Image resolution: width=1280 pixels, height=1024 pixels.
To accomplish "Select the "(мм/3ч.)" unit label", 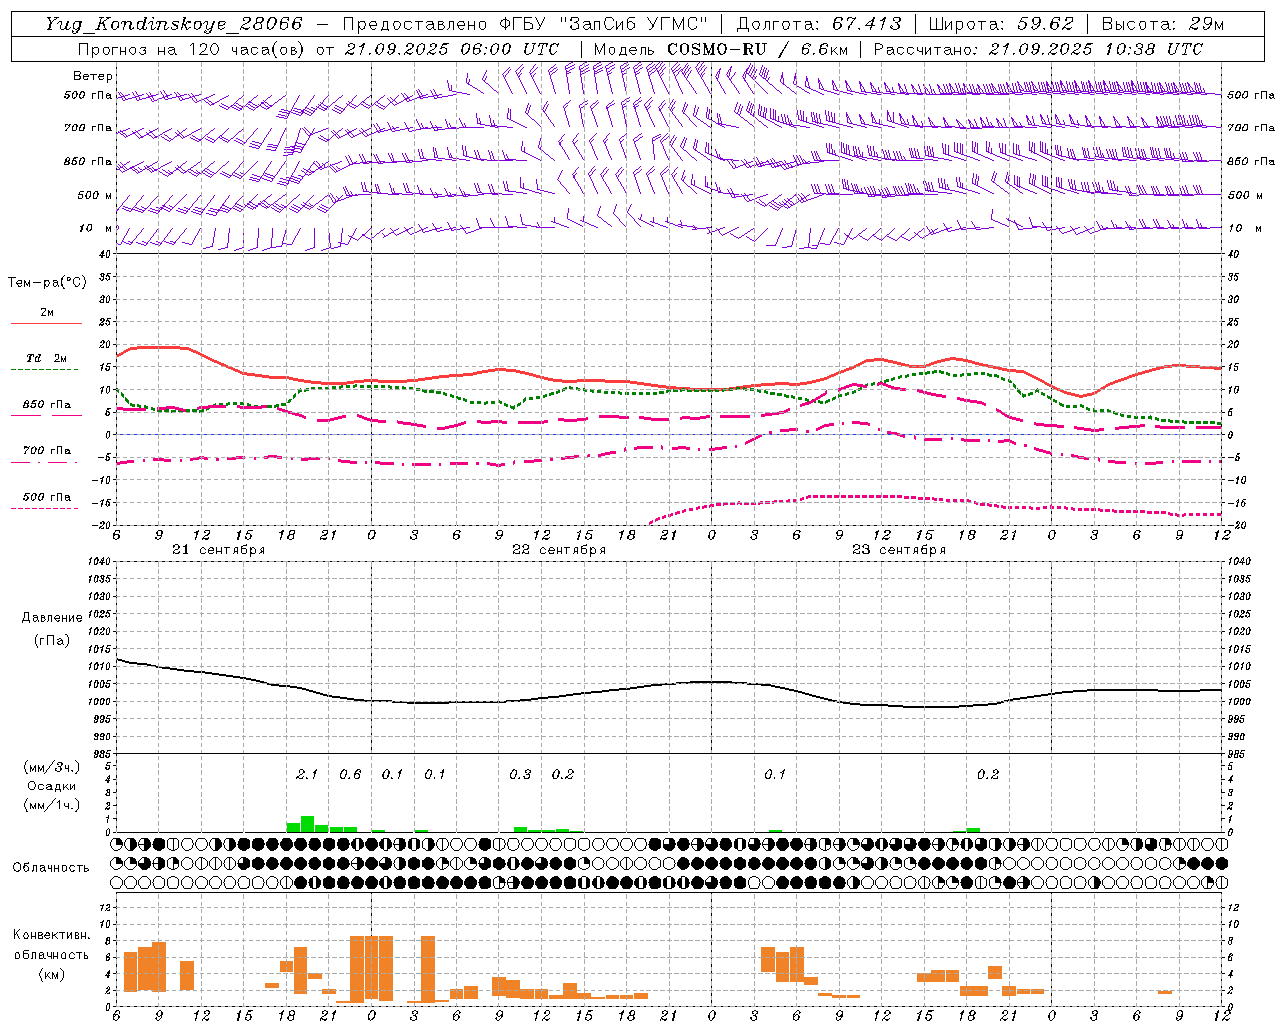I will click(x=52, y=767).
